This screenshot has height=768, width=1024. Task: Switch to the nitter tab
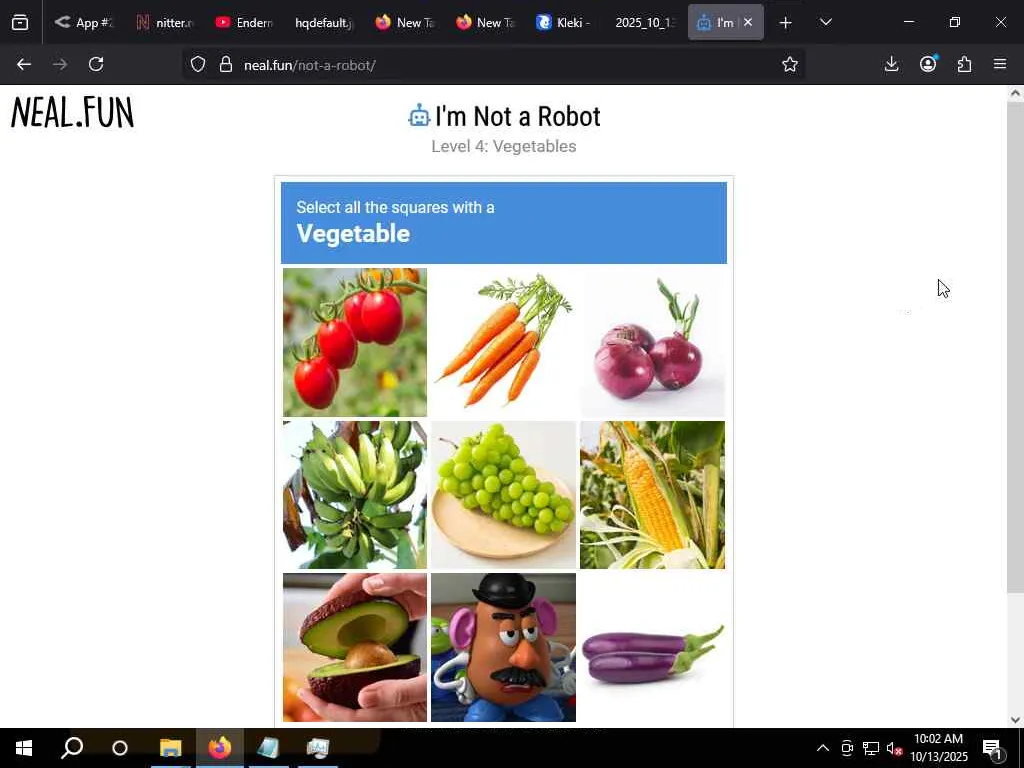pyautogui.click(x=165, y=22)
